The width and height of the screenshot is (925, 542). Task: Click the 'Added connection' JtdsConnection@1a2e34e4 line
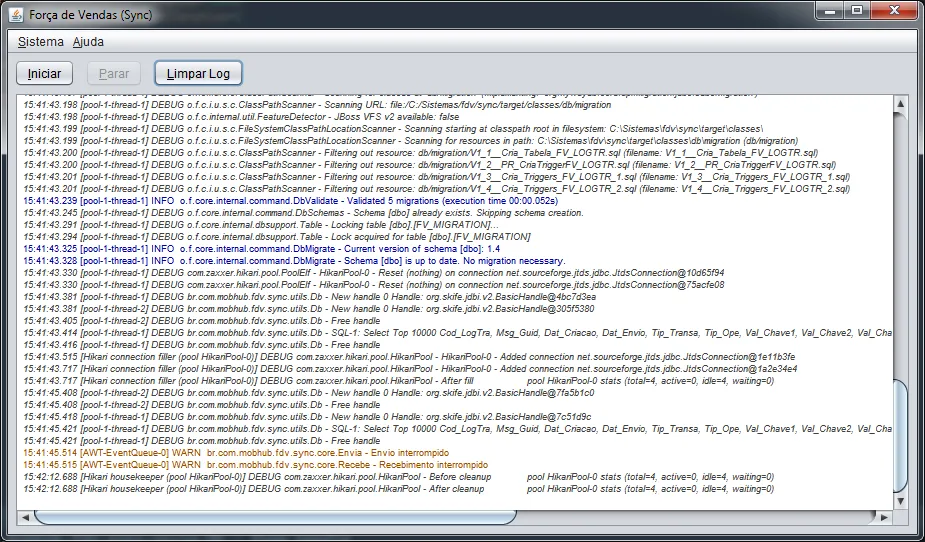coord(411,369)
